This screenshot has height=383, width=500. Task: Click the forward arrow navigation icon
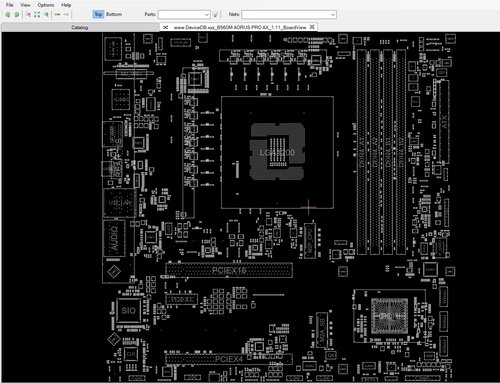click(x=66, y=14)
